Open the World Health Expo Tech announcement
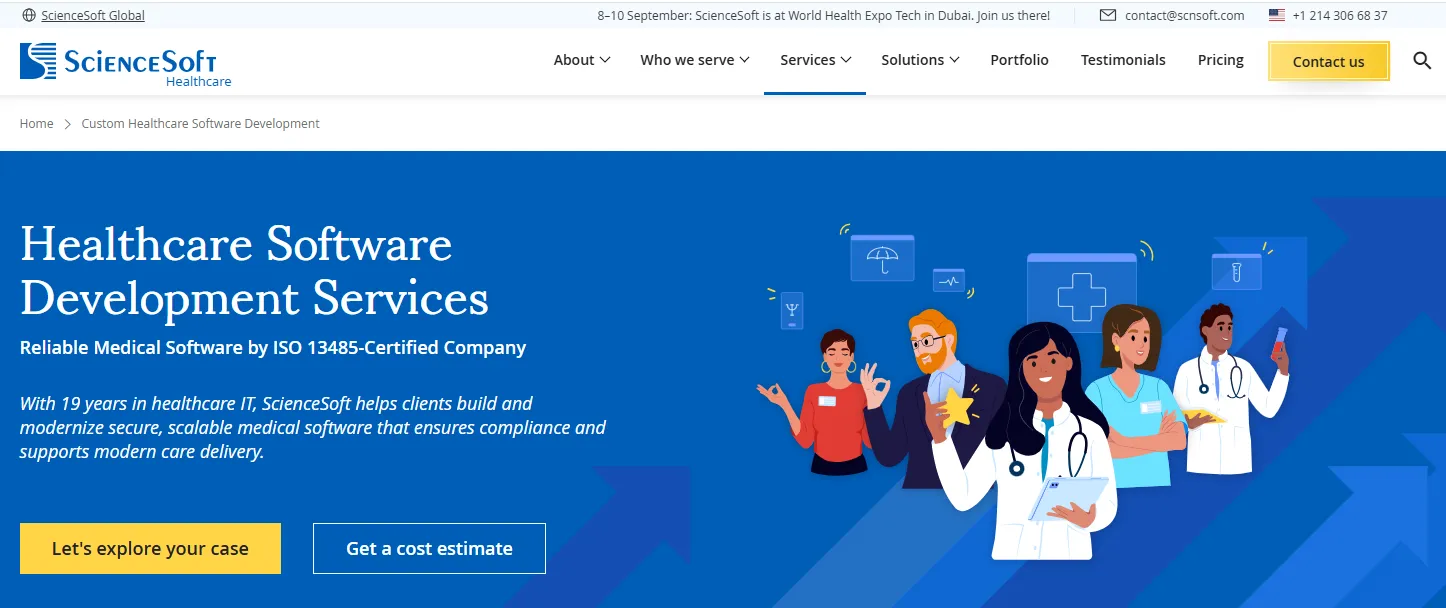This screenshot has height=608, width=1446. coord(823,15)
